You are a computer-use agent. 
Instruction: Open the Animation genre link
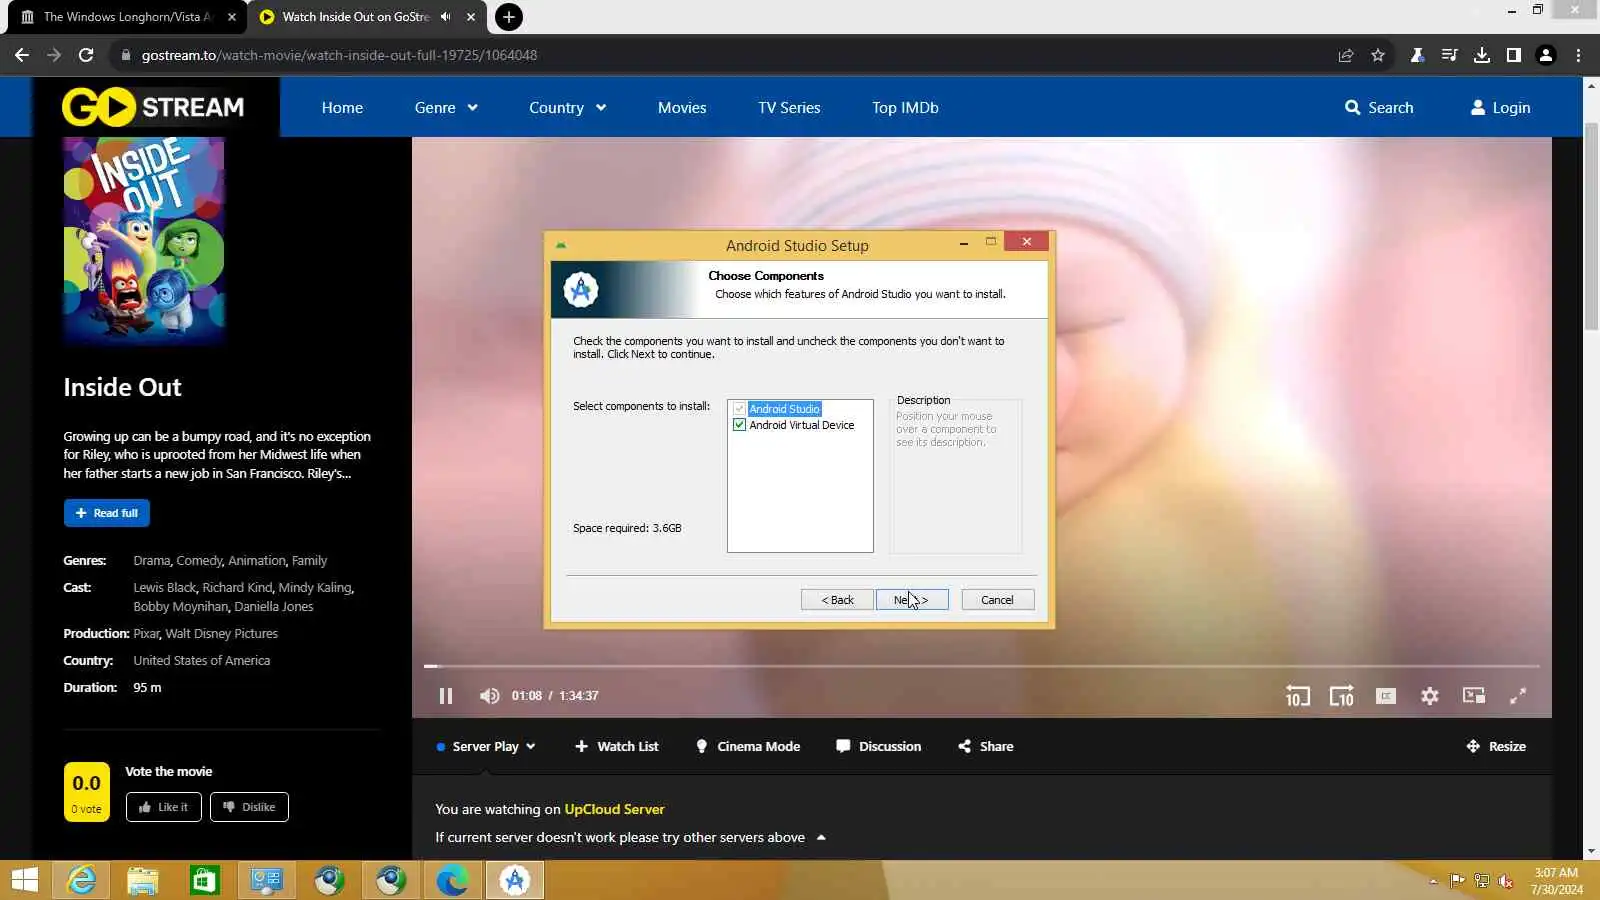[257, 561]
